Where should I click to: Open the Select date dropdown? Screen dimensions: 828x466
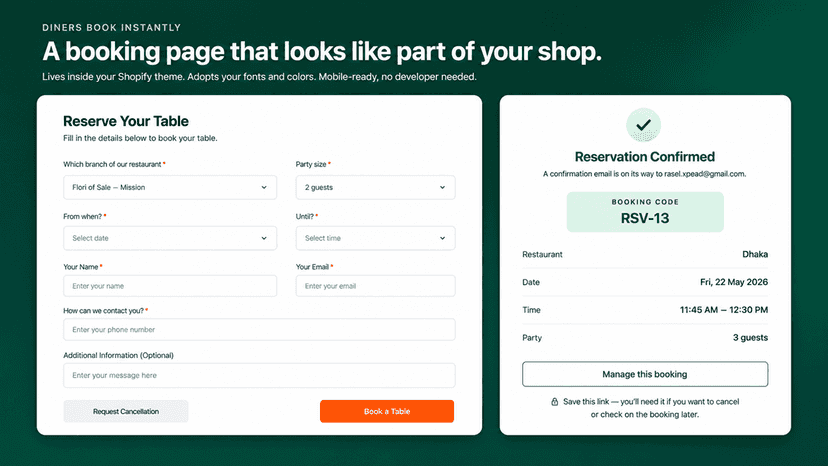[170, 238]
